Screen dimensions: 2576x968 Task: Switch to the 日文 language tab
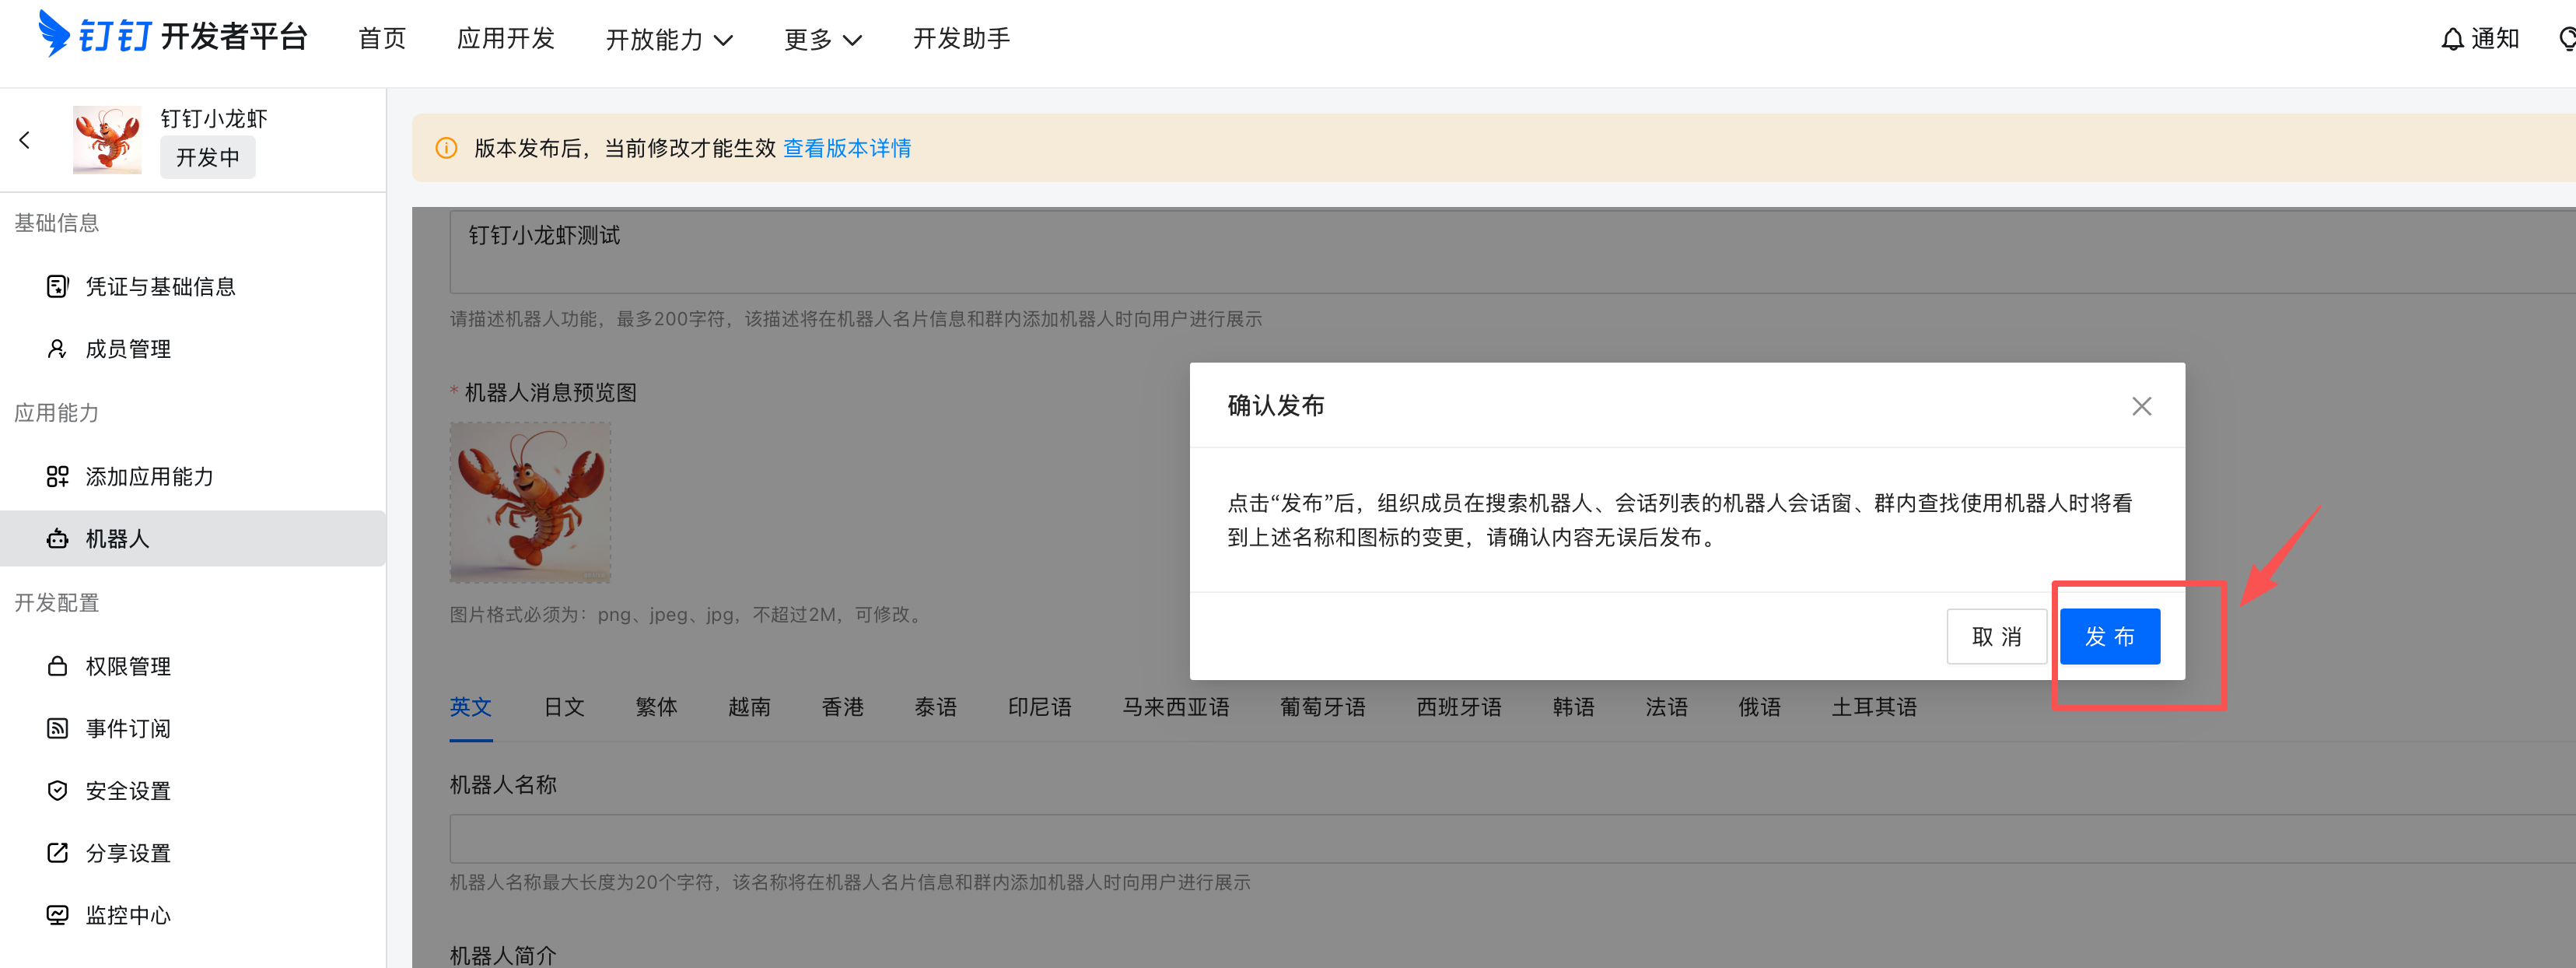pyautogui.click(x=563, y=707)
